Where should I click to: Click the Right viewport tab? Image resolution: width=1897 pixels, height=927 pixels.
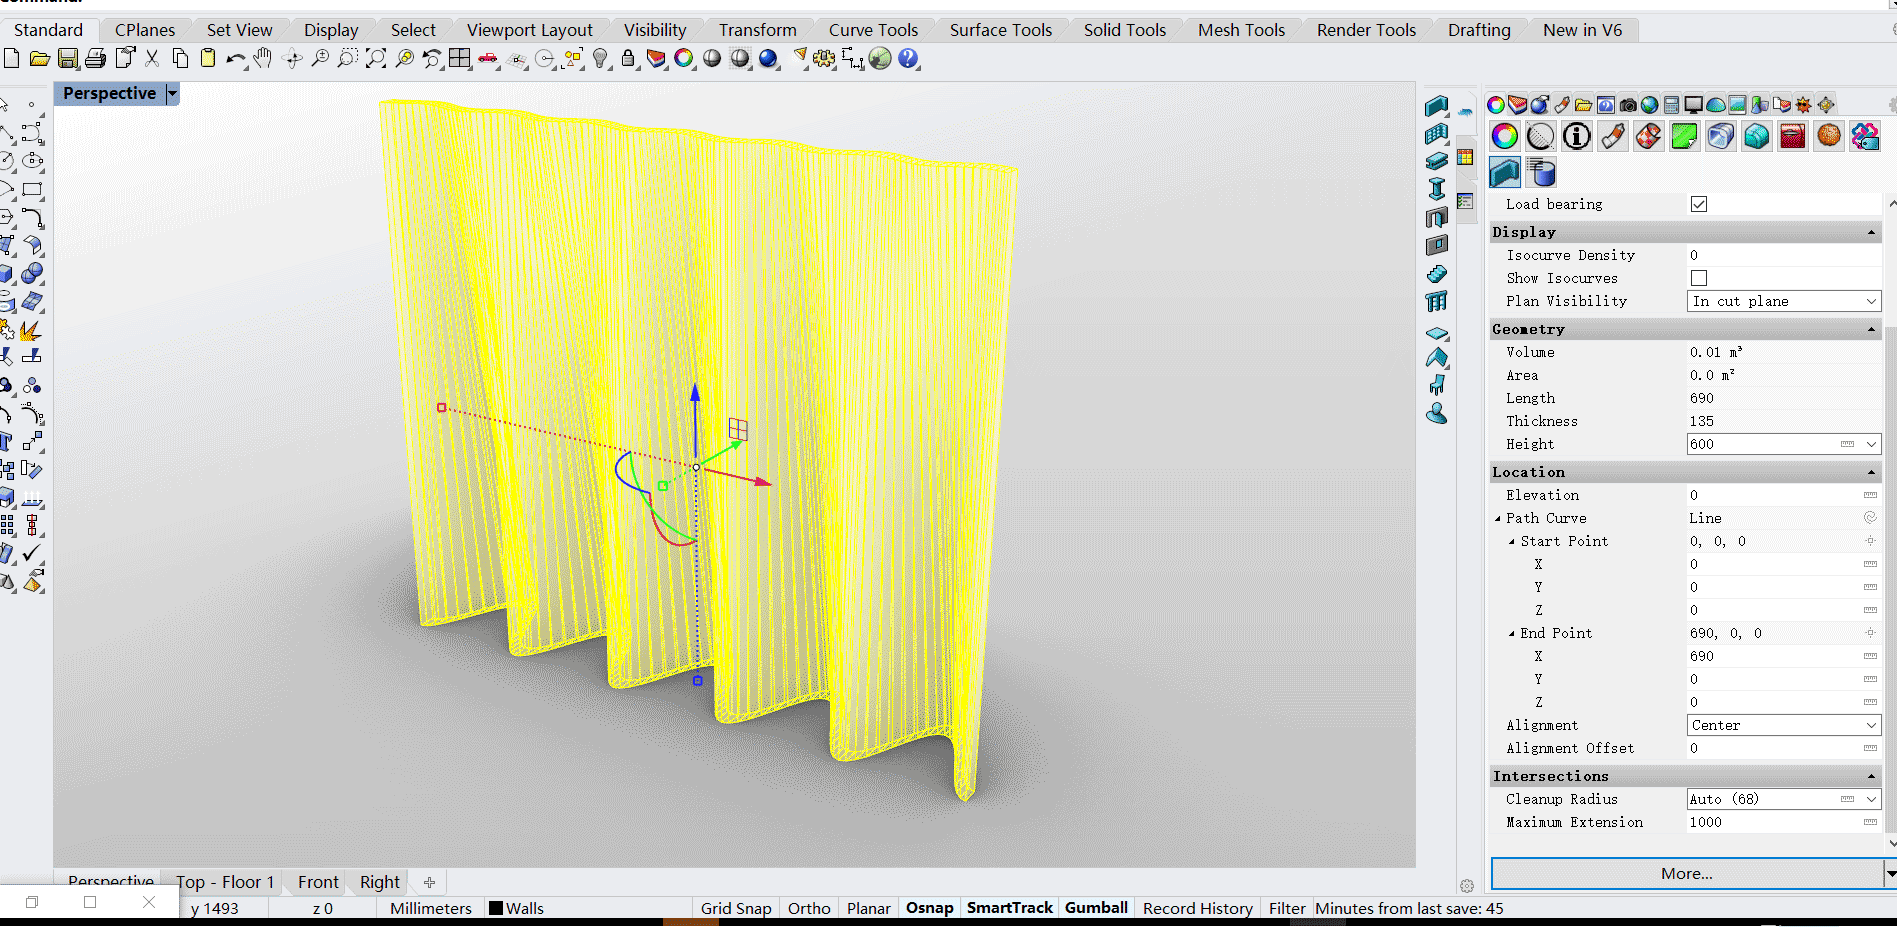click(x=380, y=882)
